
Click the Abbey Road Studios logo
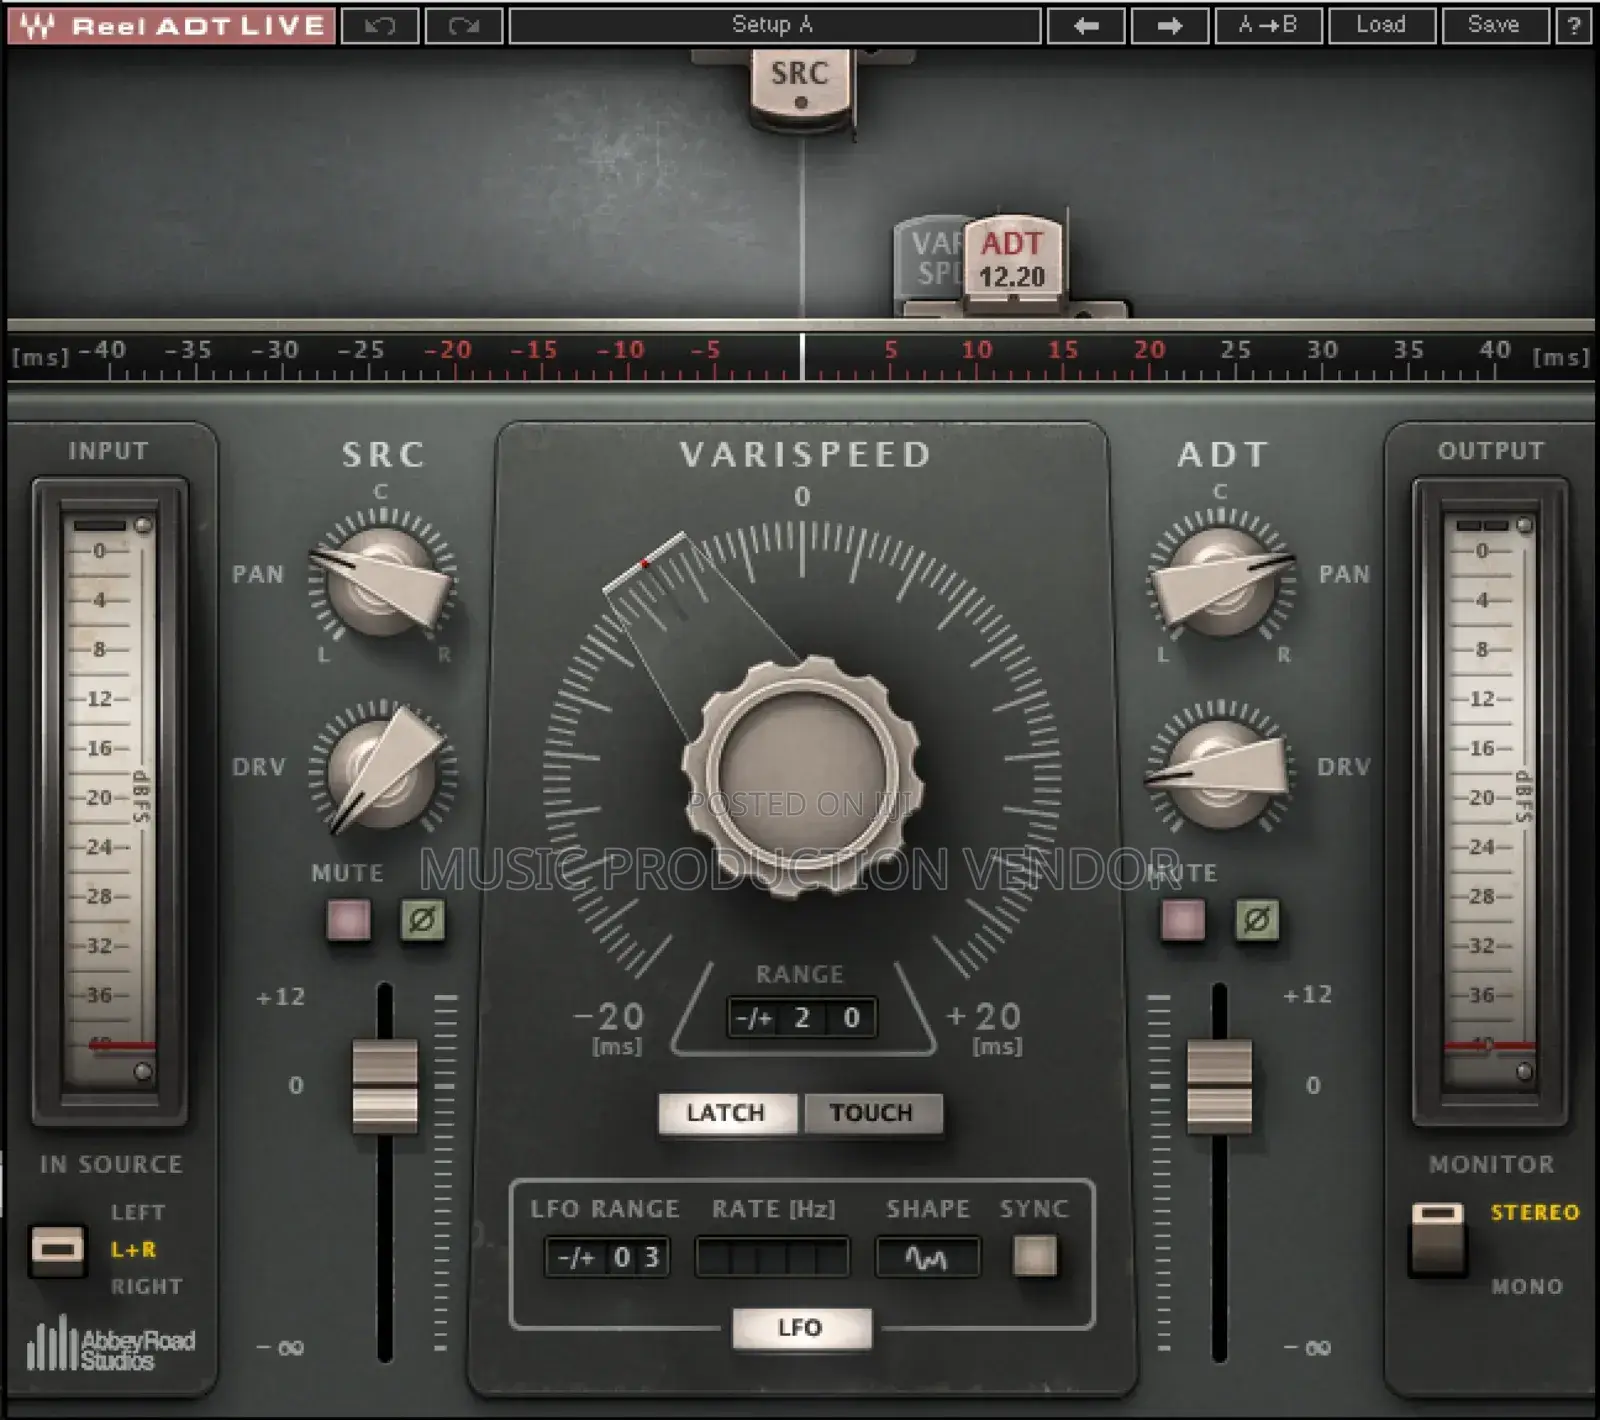(111, 1343)
